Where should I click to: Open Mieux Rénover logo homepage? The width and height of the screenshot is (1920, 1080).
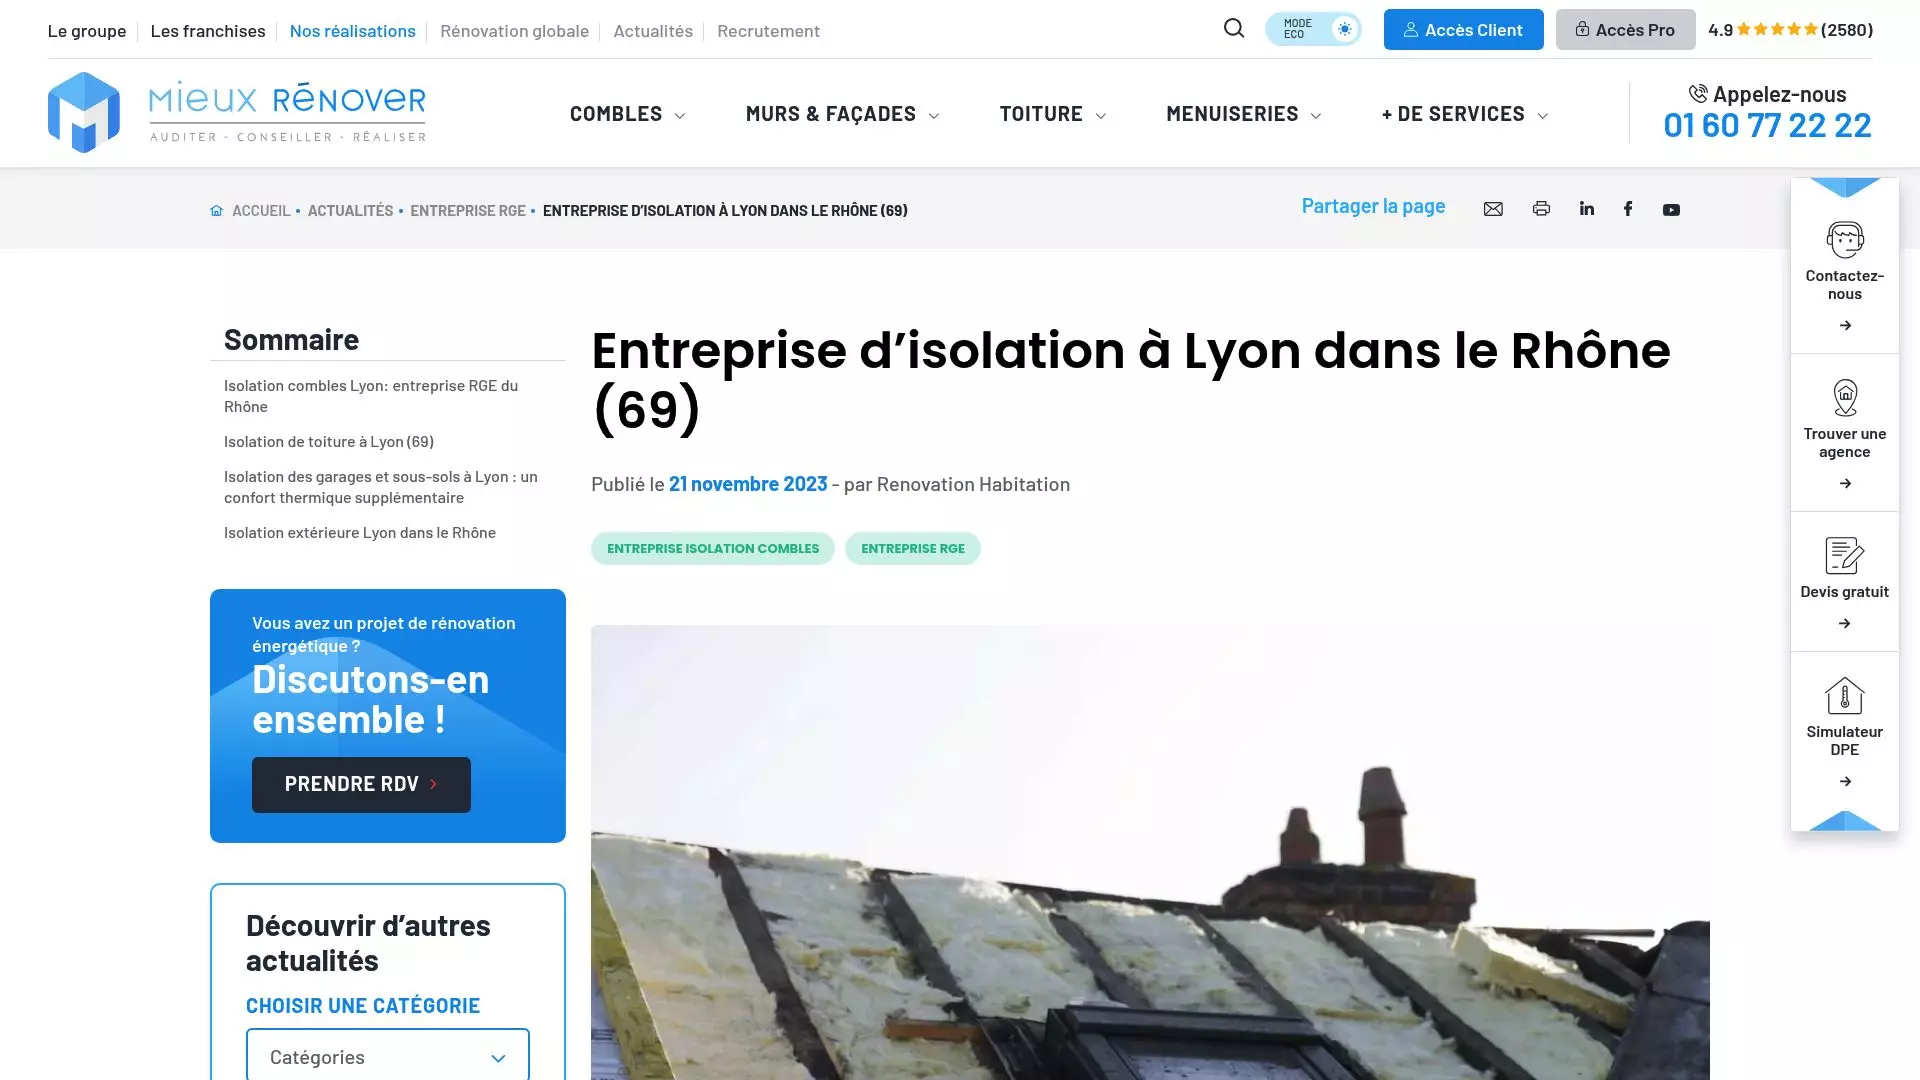237,112
